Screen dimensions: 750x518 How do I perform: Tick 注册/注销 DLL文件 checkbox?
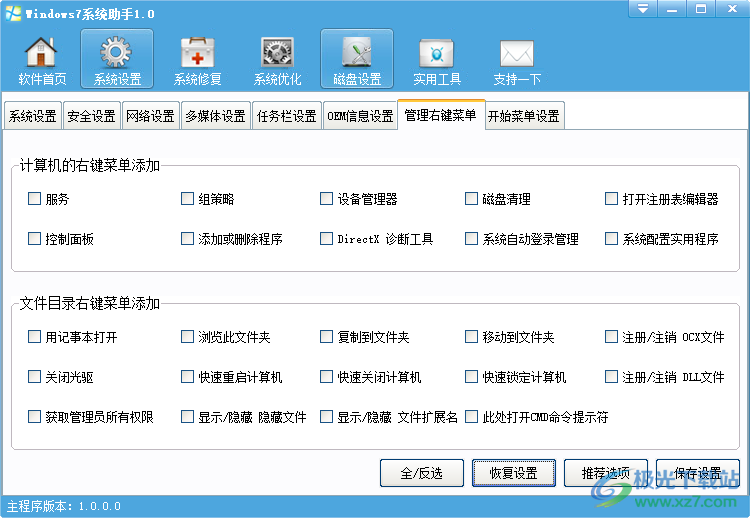611,376
